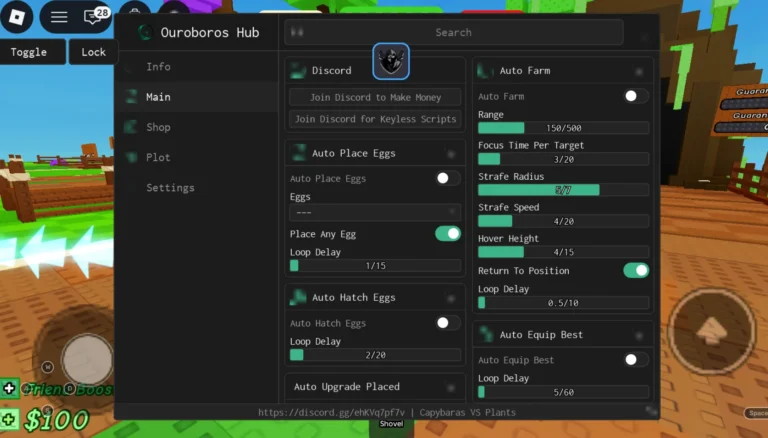
Task: Open the Info tab
Action: [197, 67]
